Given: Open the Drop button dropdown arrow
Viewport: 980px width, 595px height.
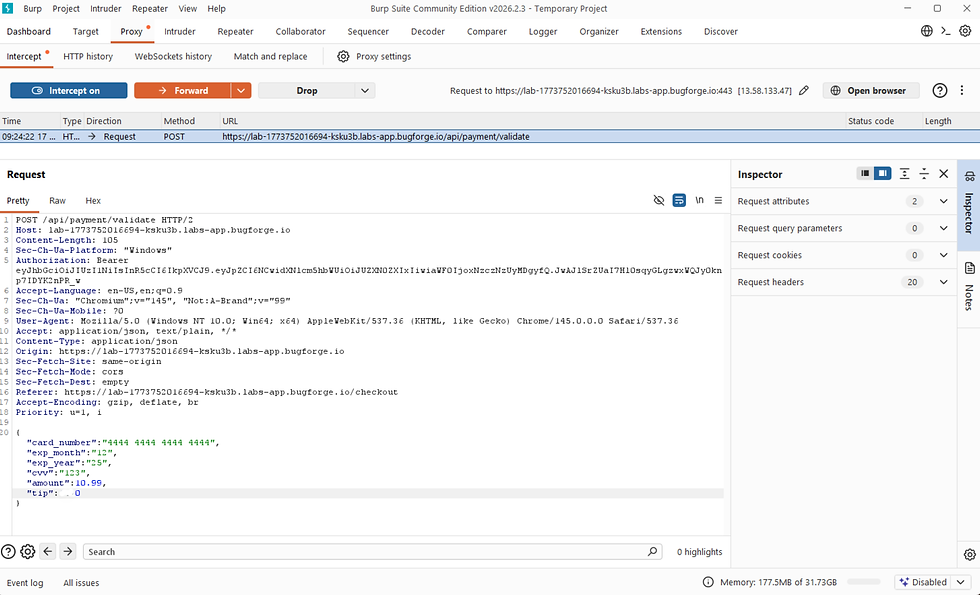Looking at the screenshot, I should click(366, 91).
